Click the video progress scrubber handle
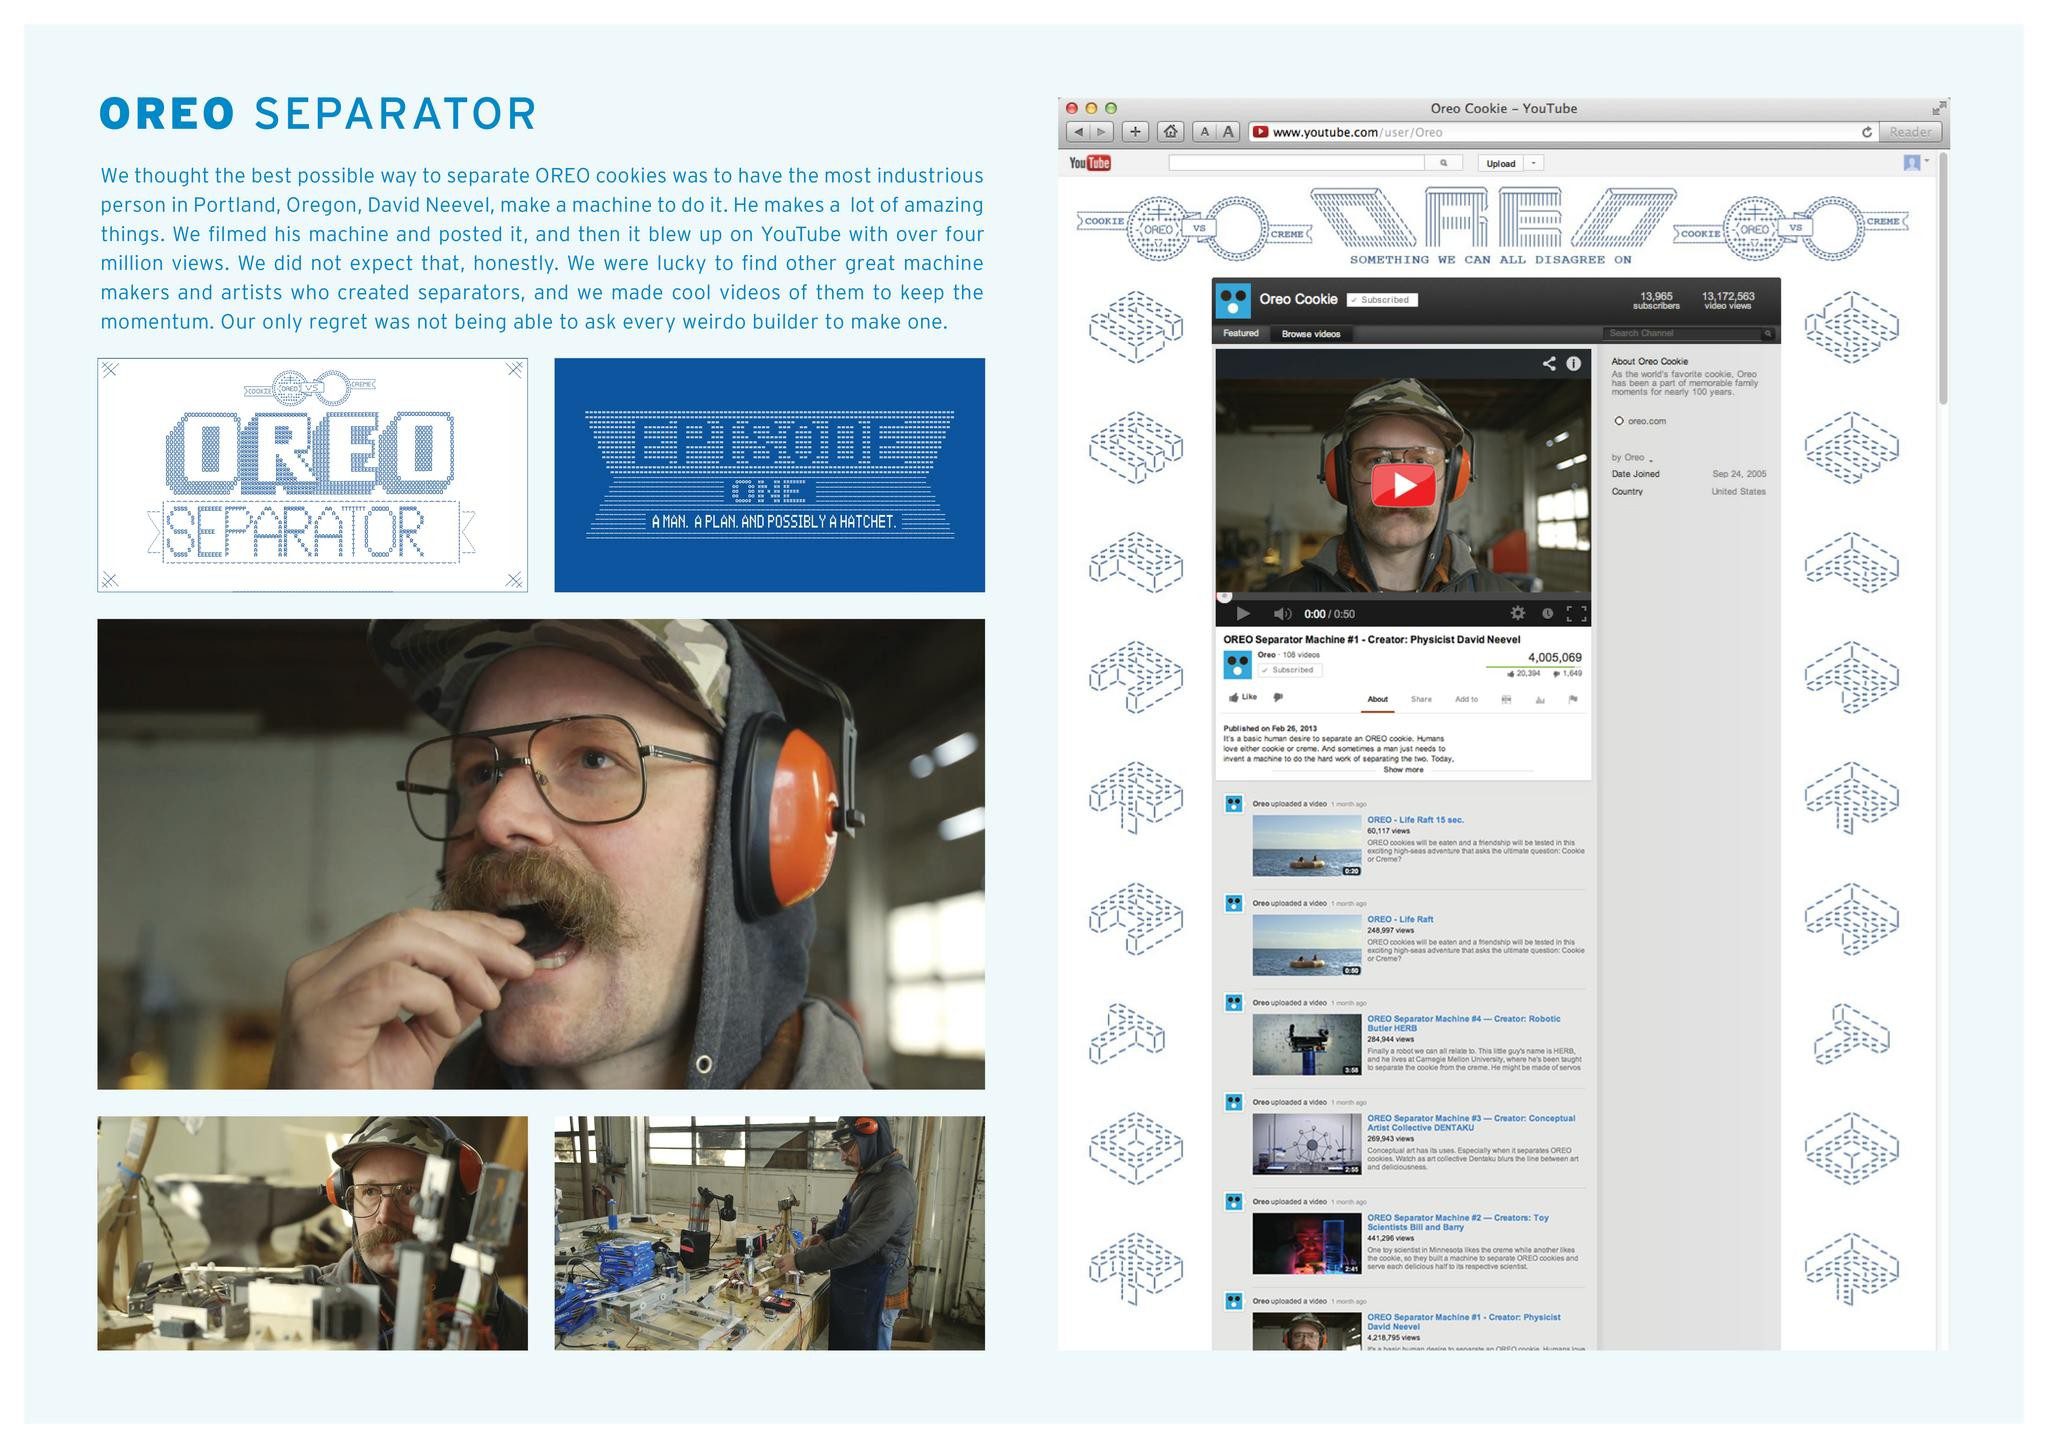Screen dimensions: 2048x1448 pos(1223,597)
